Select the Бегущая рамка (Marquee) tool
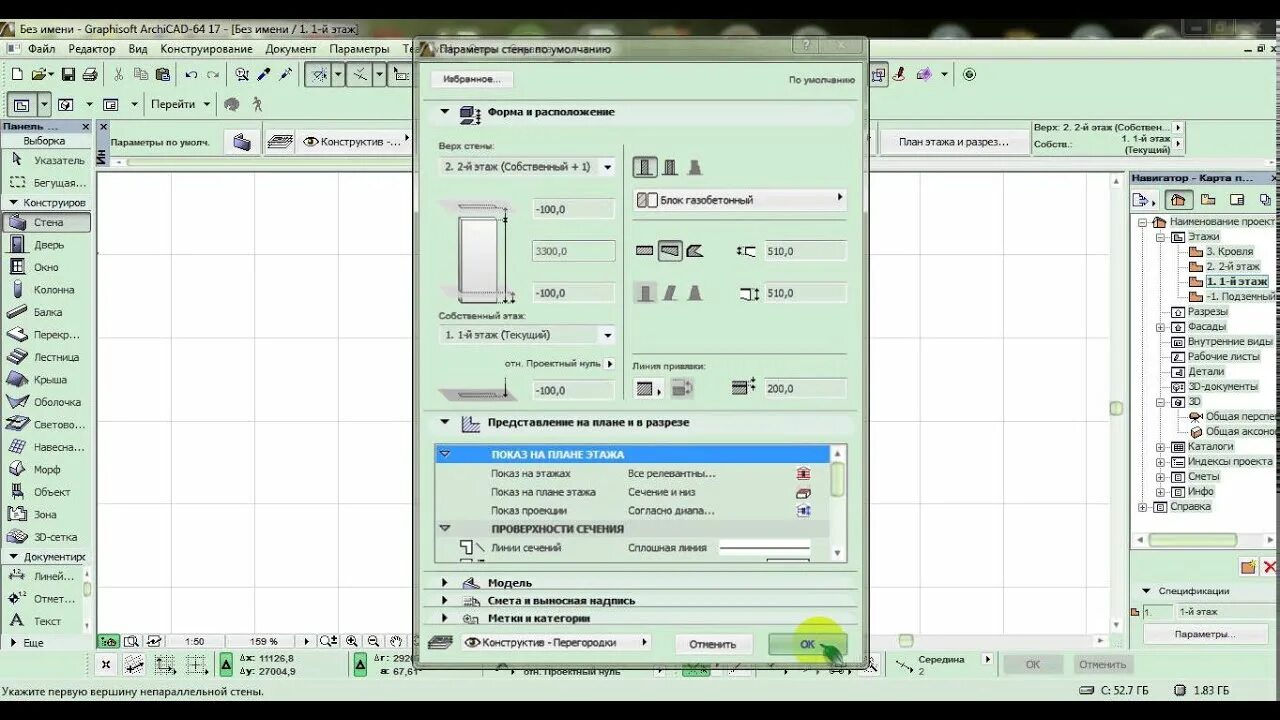Image resolution: width=1280 pixels, height=720 pixels. (x=46, y=183)
